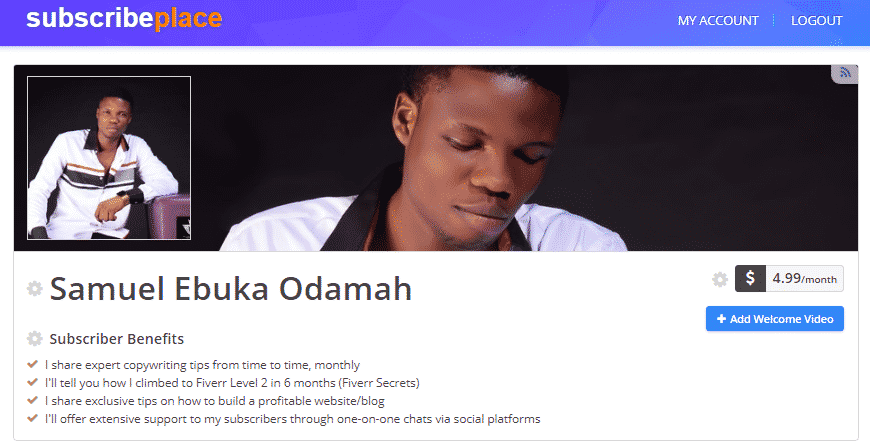
Task: Go to the subscribeplace home logo
Action: [124, 19]
